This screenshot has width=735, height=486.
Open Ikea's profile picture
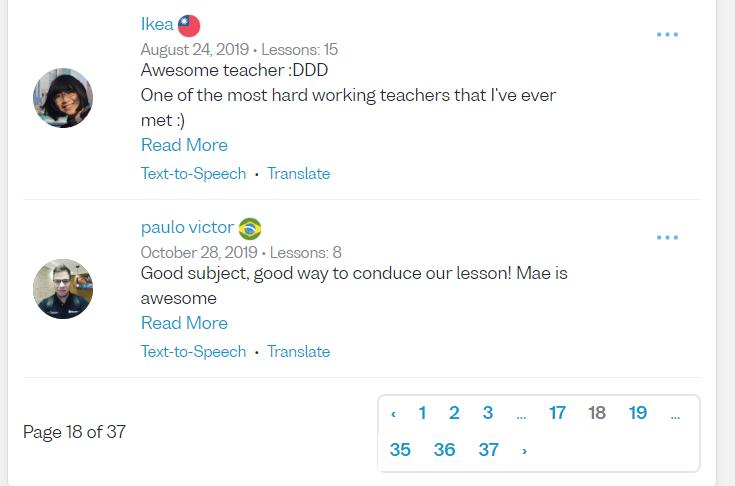click(x=63, y=98)
